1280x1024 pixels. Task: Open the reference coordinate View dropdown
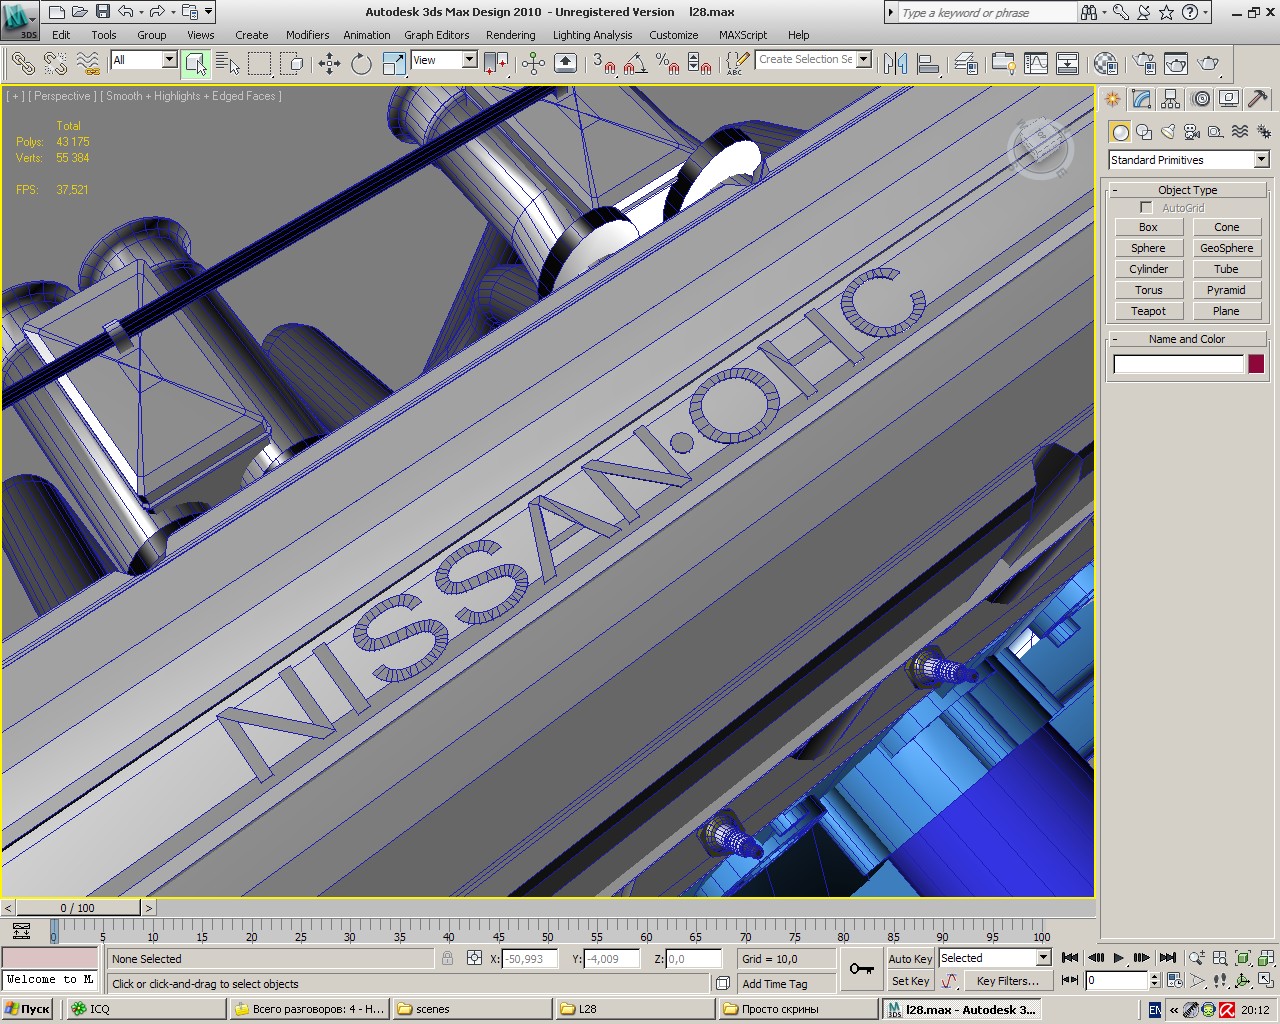pos(443,60)
